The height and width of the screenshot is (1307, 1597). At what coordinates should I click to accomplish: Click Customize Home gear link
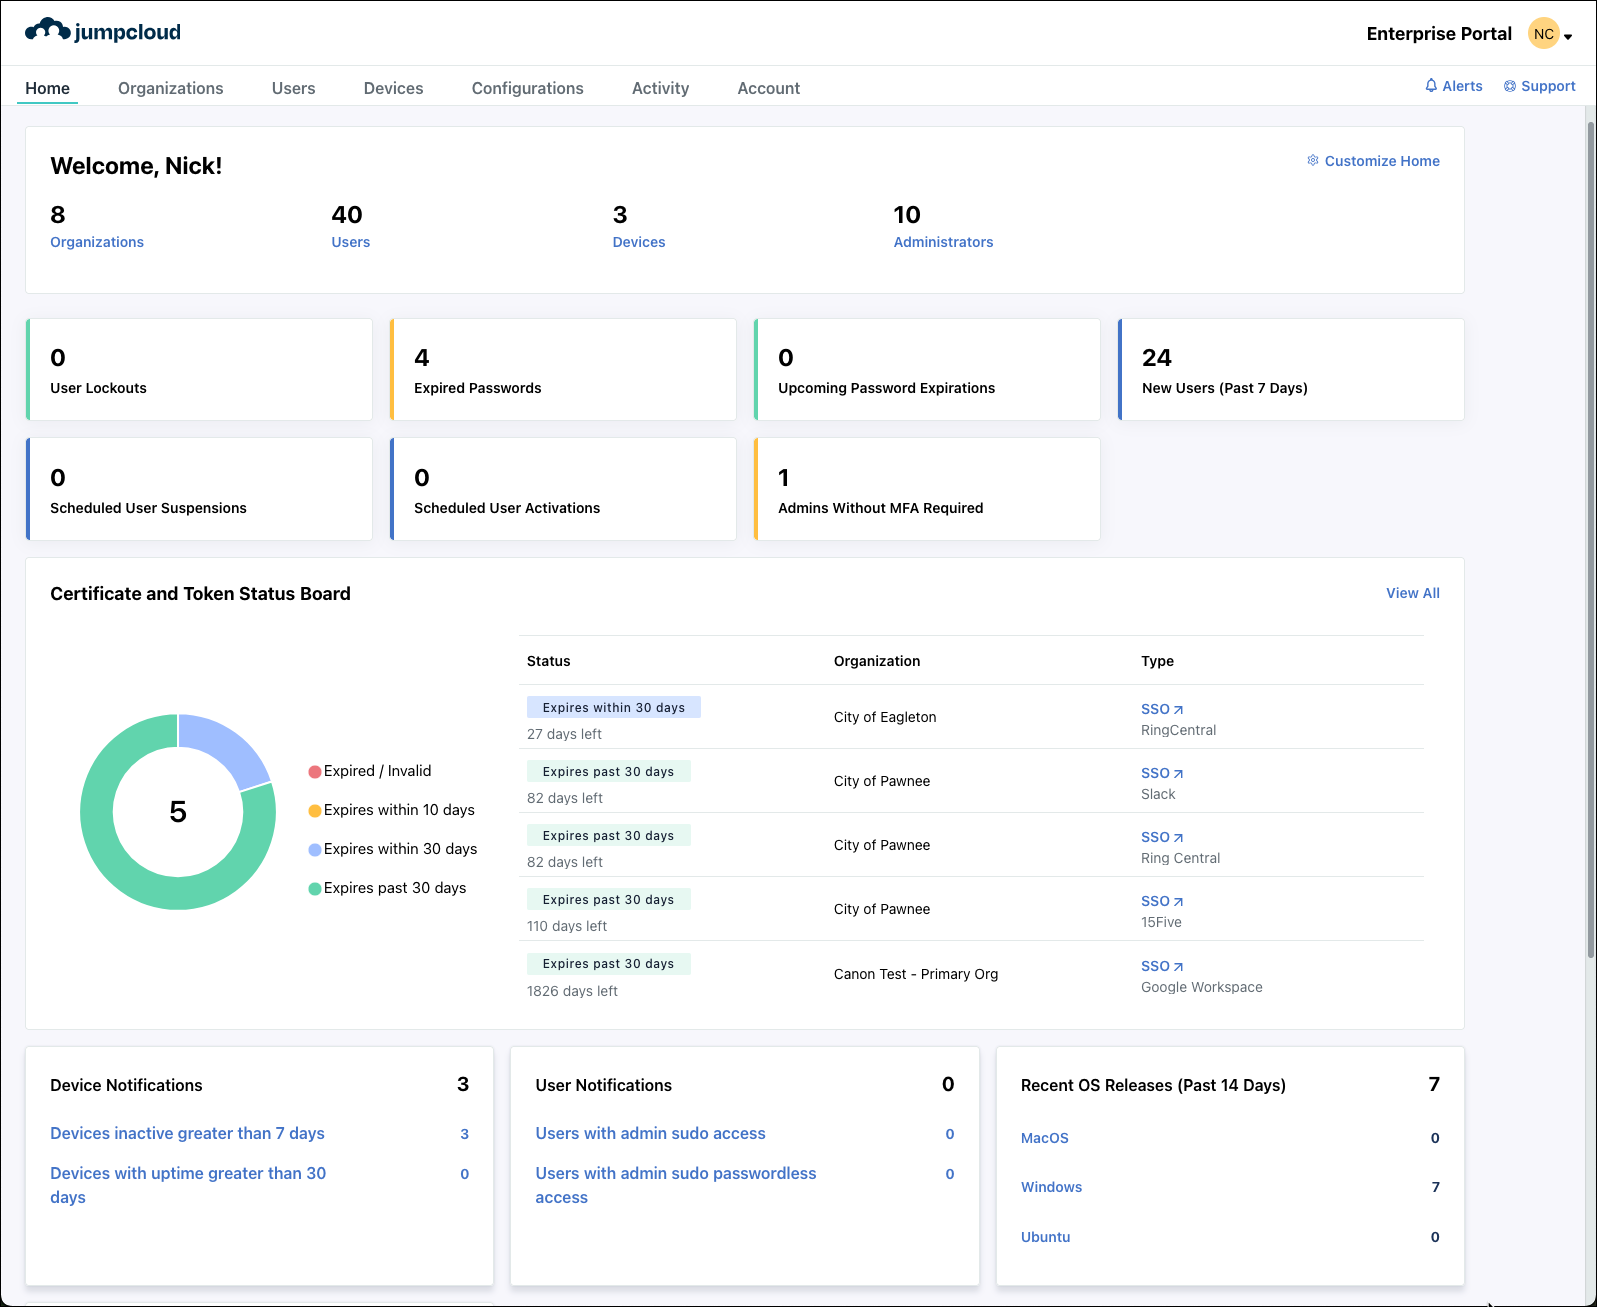[x=1373, y=161]
